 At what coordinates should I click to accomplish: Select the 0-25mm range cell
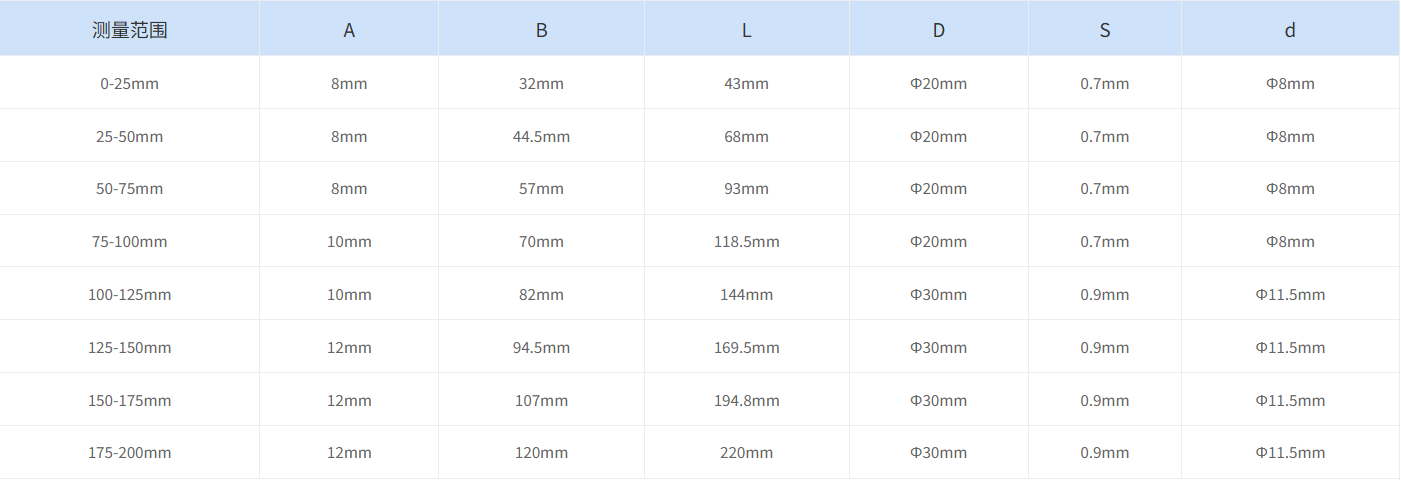[x=130, y=84]
